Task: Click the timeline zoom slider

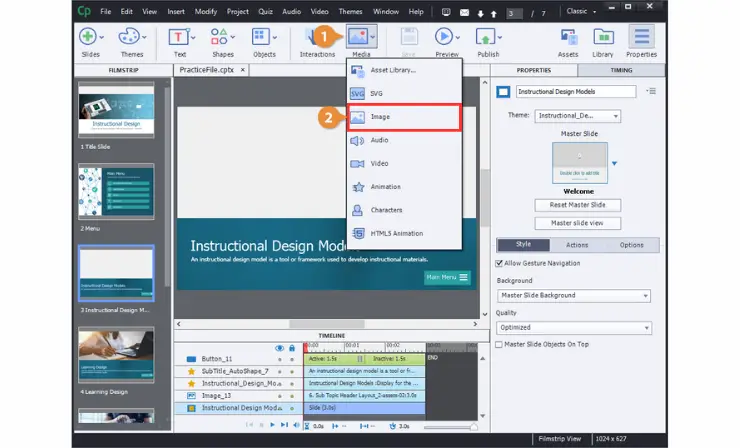Action: point(450,427)
